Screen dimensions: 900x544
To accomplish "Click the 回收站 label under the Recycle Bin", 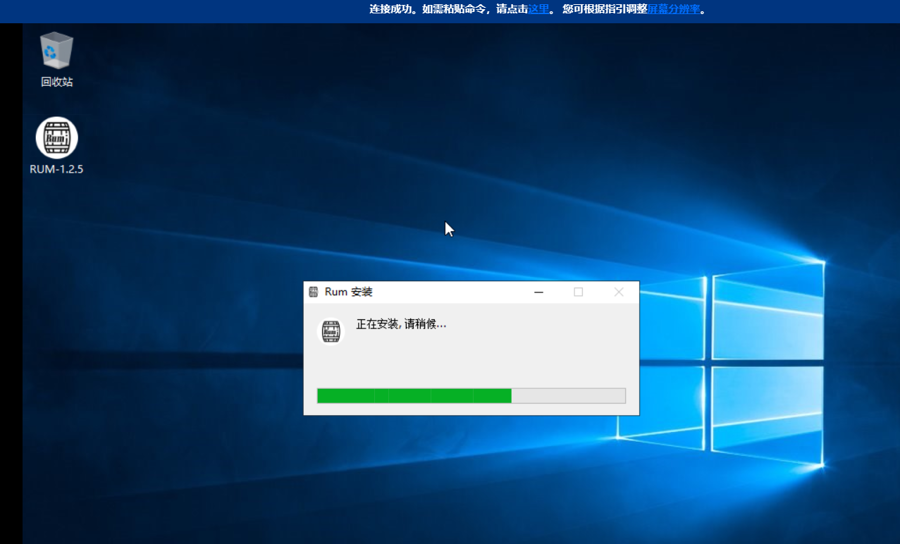I will 57,82.
